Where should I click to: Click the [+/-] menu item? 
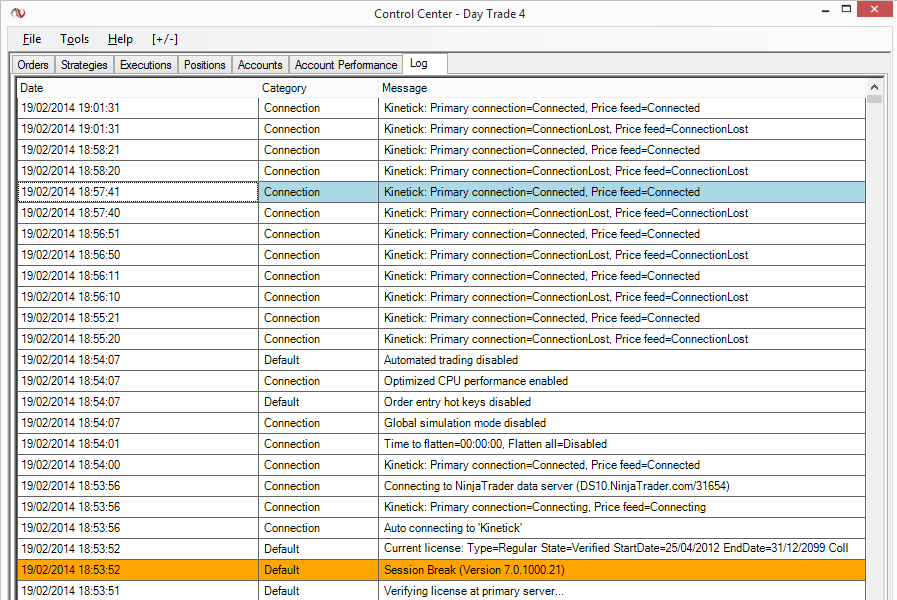165,39
